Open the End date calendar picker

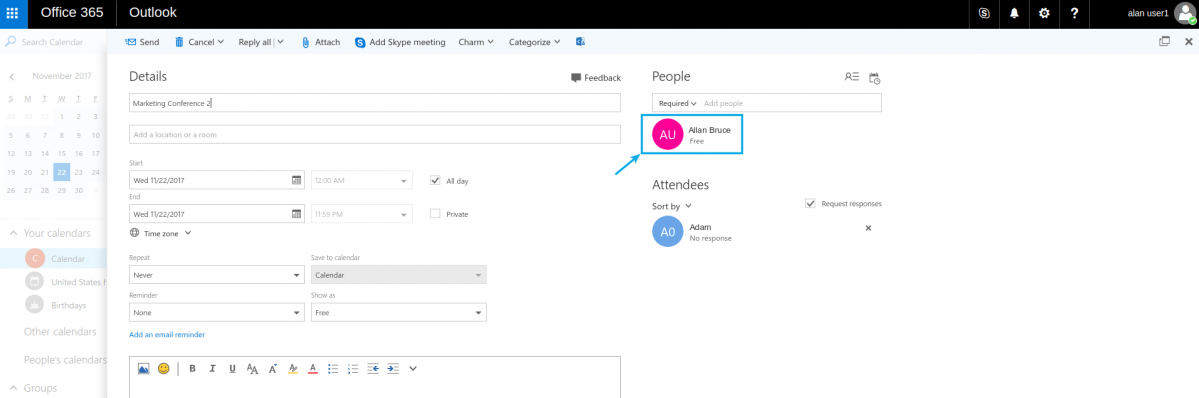[x=297, y=214]
